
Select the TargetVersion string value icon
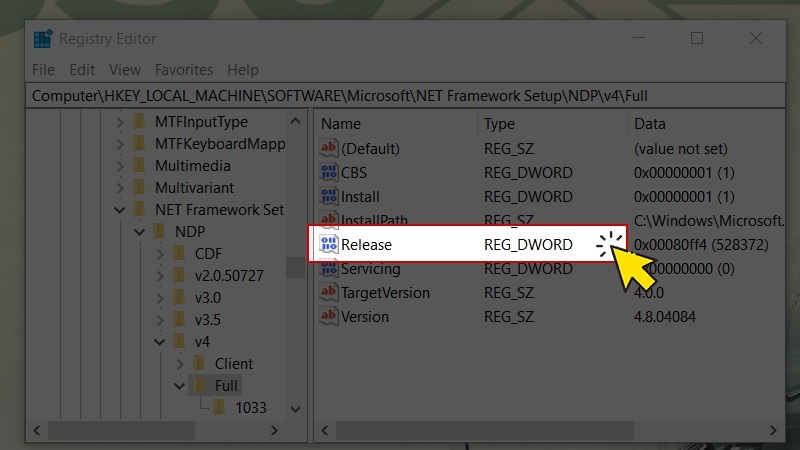pos(329,292)
